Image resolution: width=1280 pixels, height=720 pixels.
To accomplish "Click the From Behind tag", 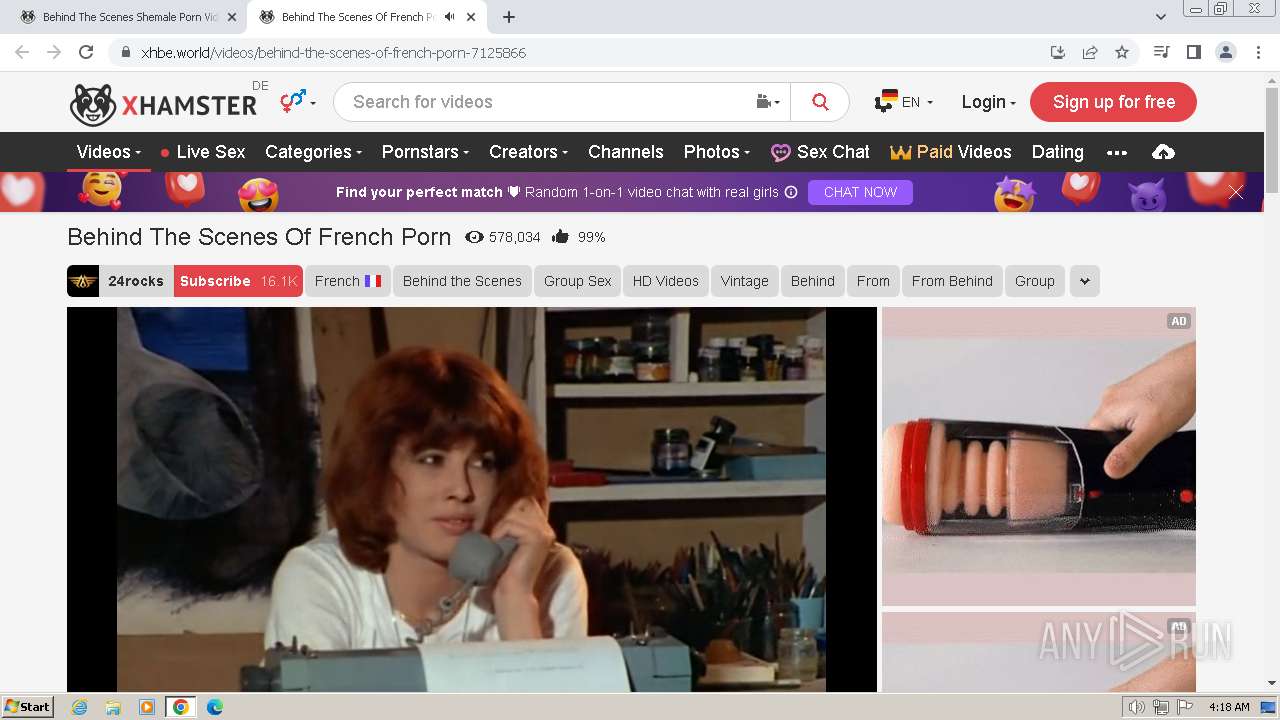I will coord(952,281).
